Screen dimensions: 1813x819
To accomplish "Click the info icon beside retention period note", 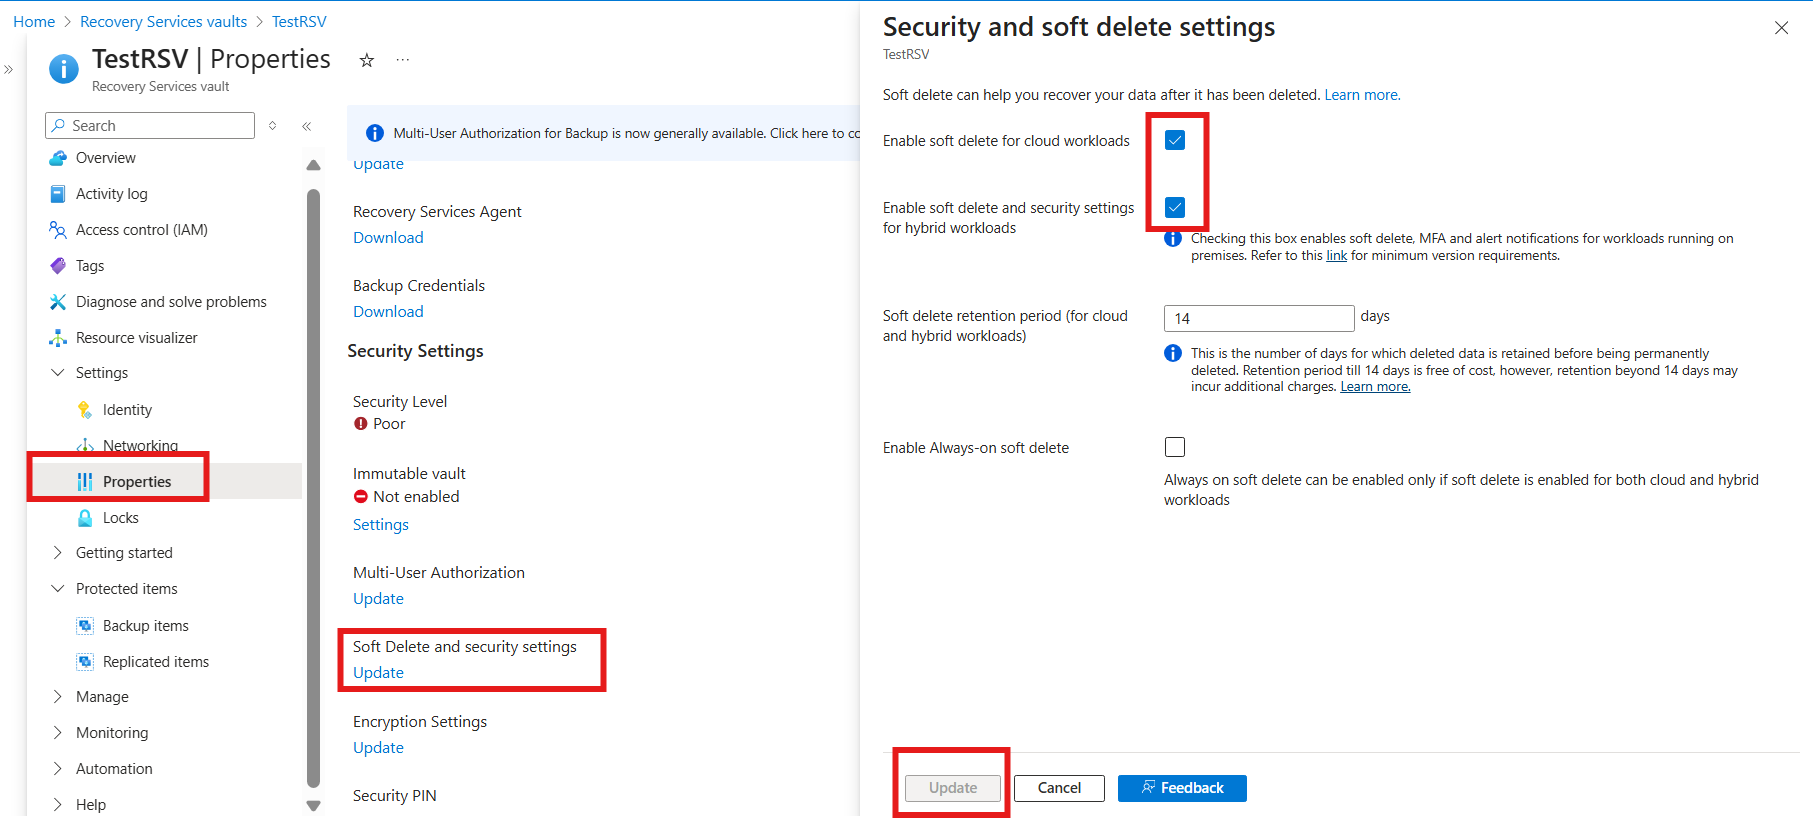I will [x=1173, y=353].
